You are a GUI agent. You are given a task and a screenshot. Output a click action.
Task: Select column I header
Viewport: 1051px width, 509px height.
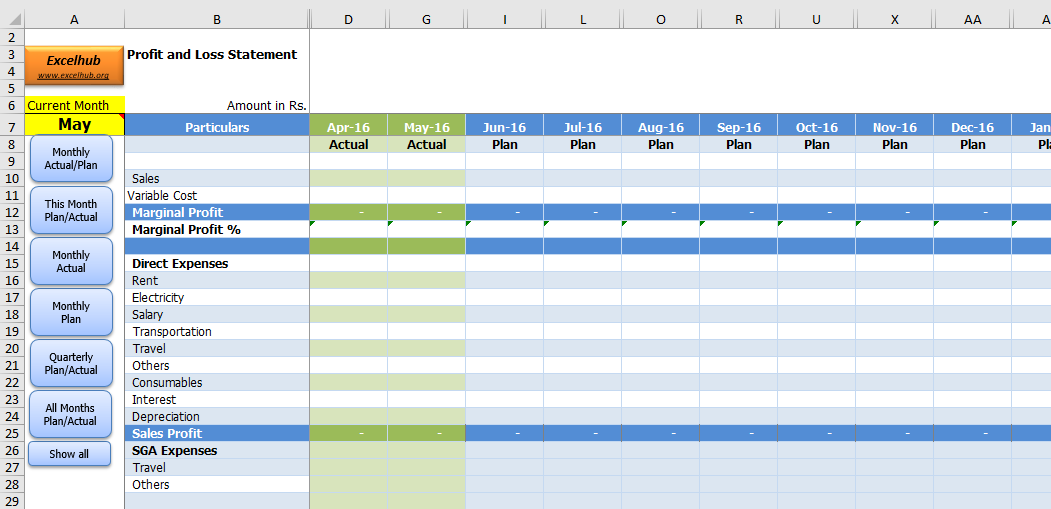pos(505,20)
